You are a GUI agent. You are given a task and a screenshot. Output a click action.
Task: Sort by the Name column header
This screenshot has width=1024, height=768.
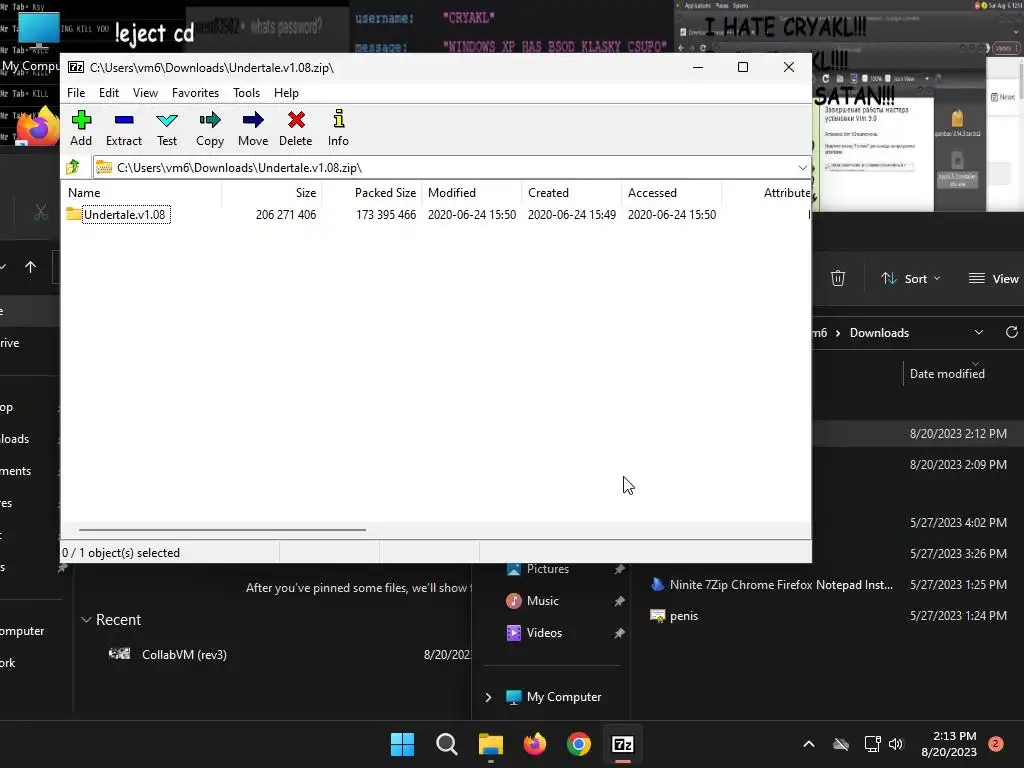[x=143, y=193]
